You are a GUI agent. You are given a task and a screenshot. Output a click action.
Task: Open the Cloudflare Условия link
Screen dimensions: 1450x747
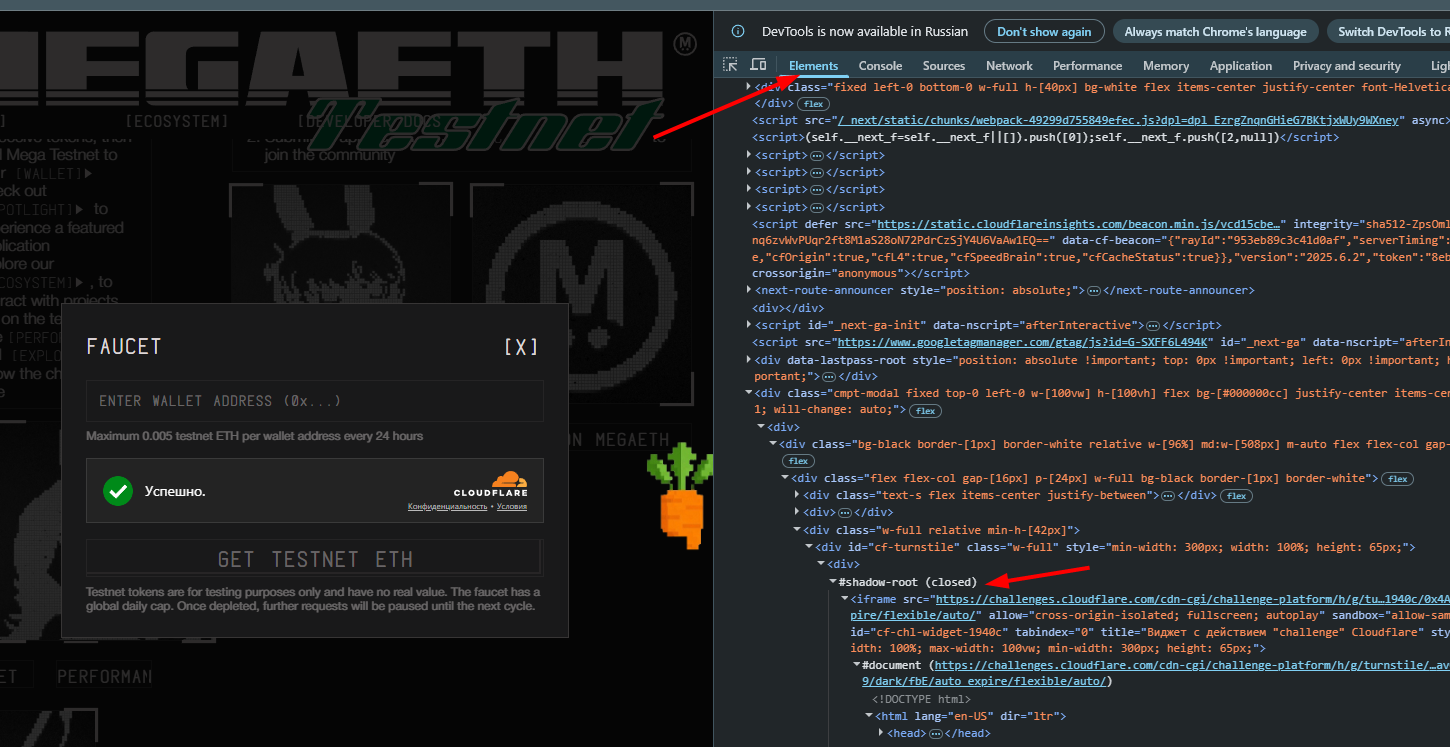coord(511,507)
